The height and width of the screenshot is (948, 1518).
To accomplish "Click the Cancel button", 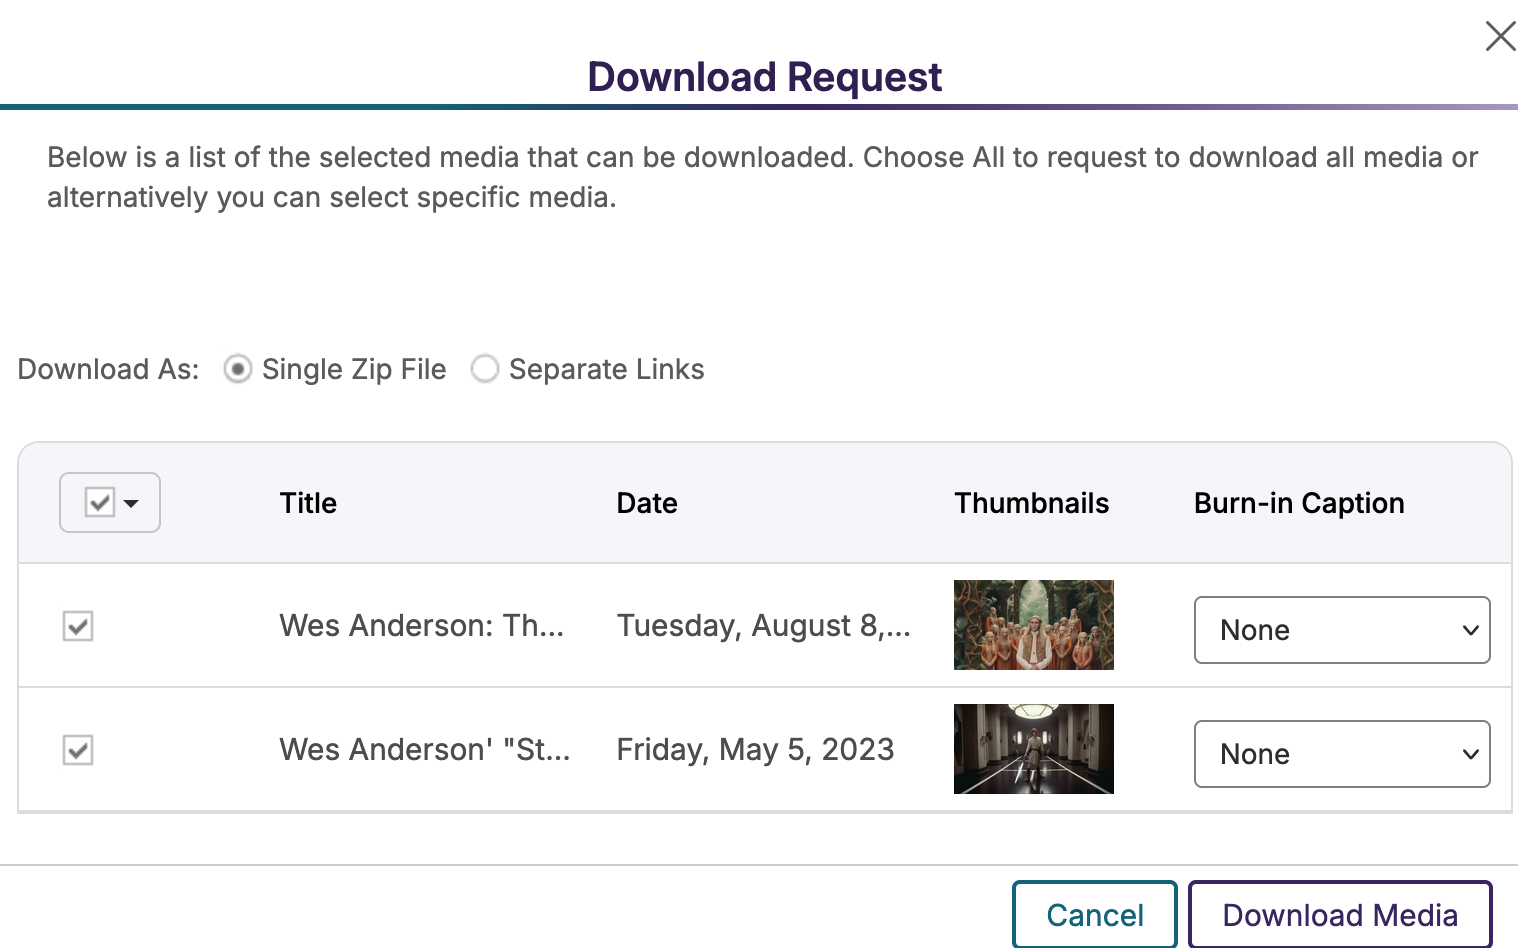I will 1095,914.
